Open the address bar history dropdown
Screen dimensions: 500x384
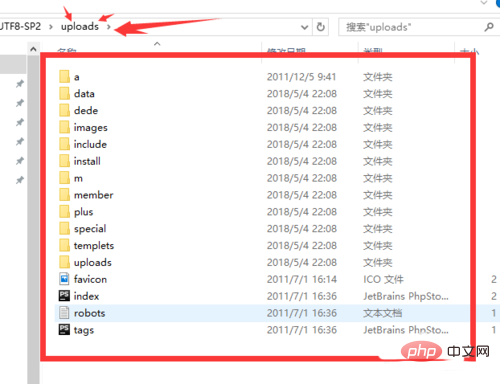pyautogui.click(x=304, y=27)
